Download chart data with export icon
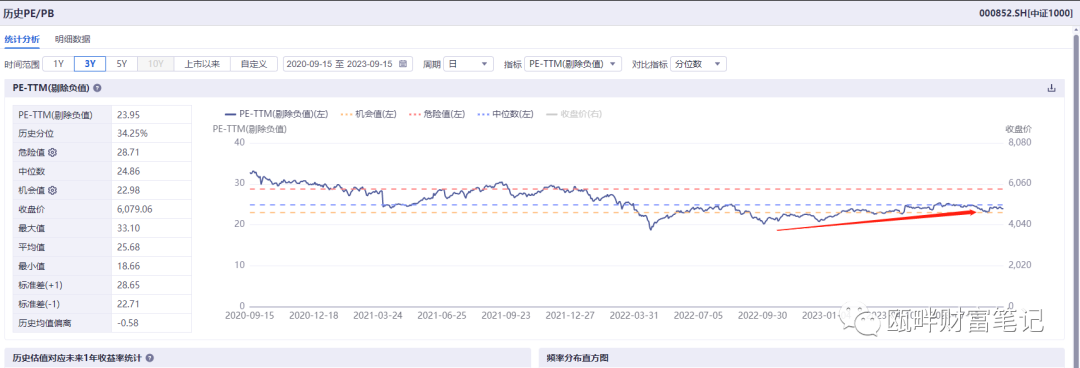Screen dimensions: 1080x368 click(x=1051, y=88)
